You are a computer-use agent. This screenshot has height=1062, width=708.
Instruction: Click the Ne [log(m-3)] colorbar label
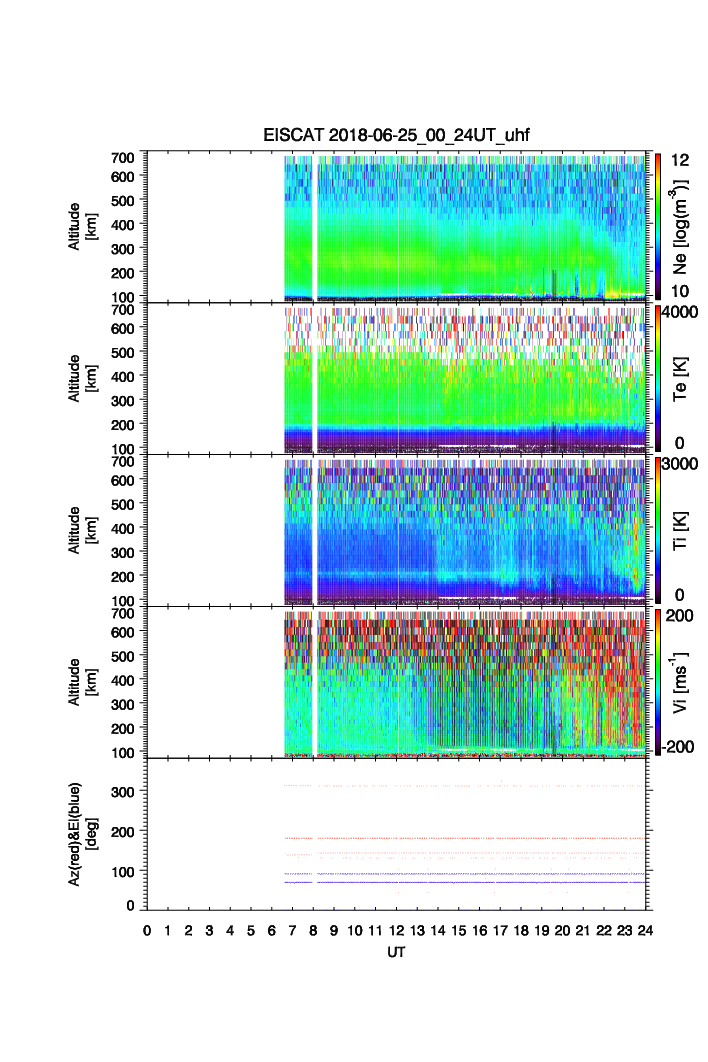coord(682,225)
